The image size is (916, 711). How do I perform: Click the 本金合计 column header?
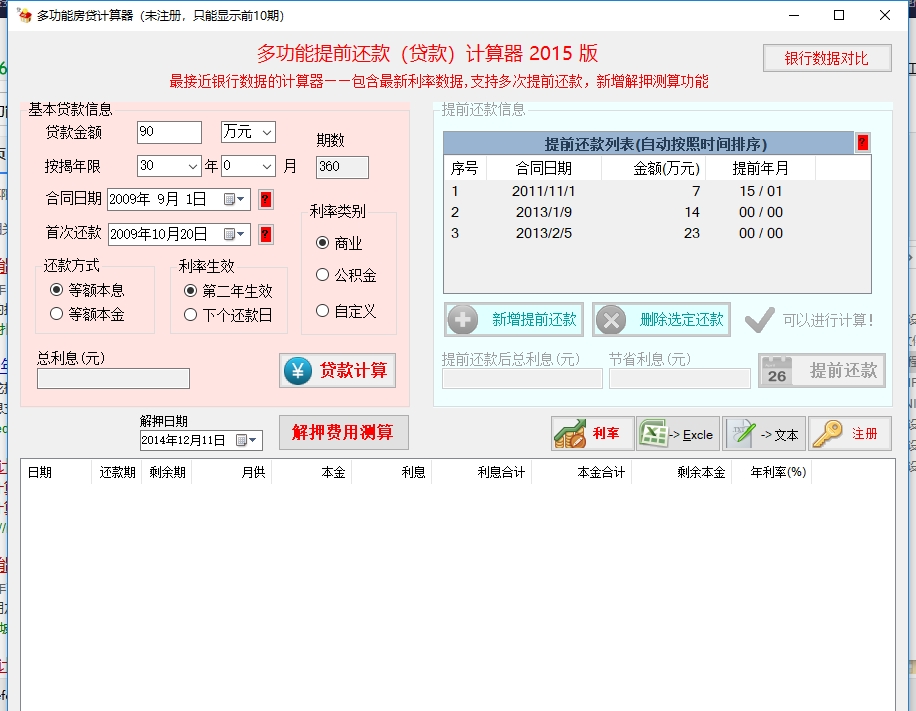[582, 472]
